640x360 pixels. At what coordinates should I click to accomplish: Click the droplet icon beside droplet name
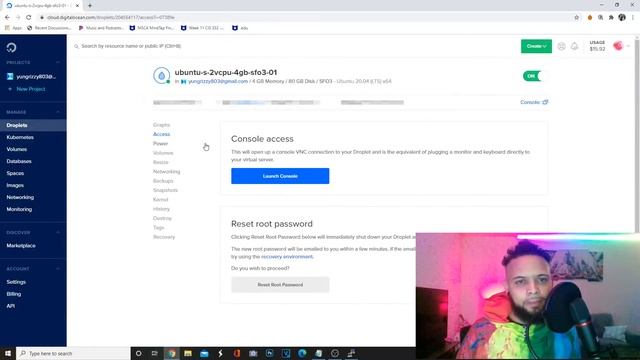[x=162, y=76]
